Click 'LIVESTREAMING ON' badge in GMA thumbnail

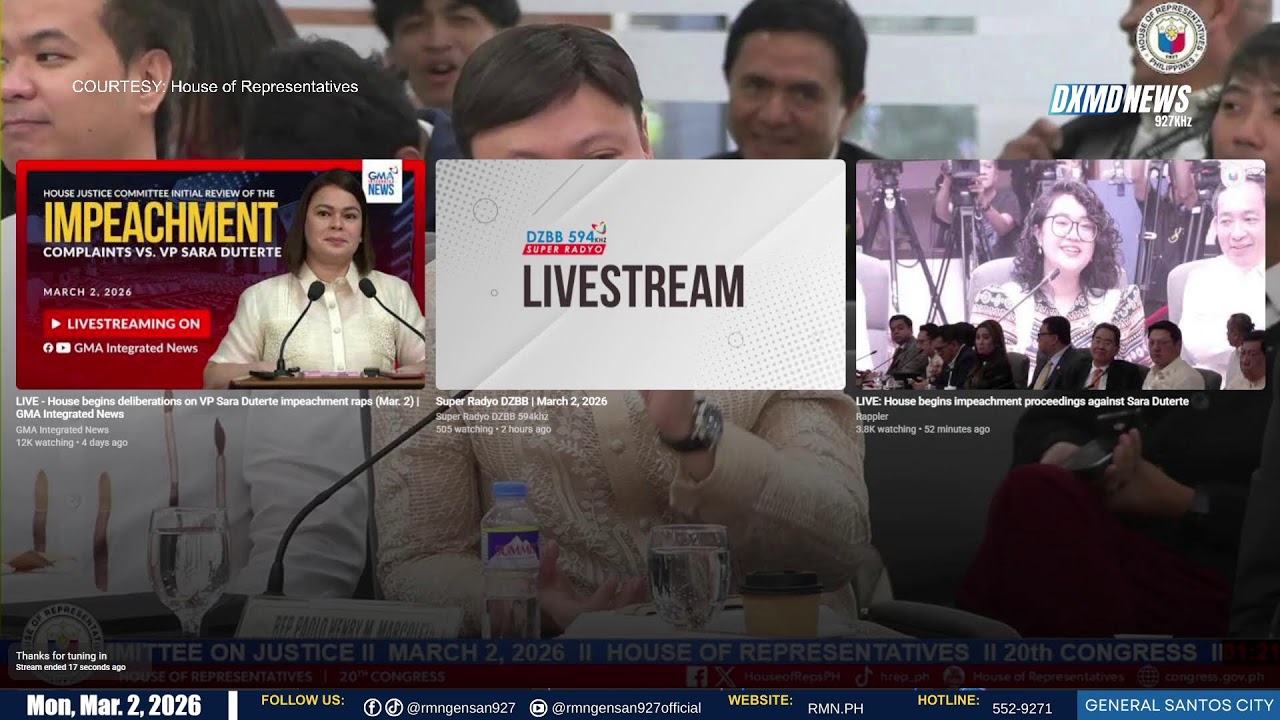coord(126,324)
